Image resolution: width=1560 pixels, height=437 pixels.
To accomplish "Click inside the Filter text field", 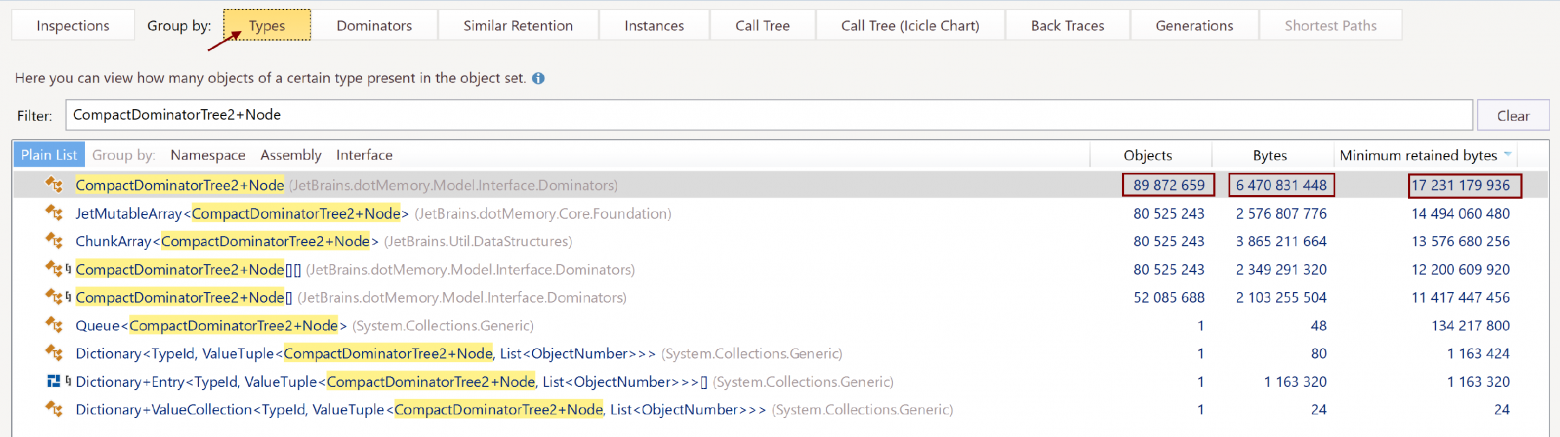I will [769, 115].
